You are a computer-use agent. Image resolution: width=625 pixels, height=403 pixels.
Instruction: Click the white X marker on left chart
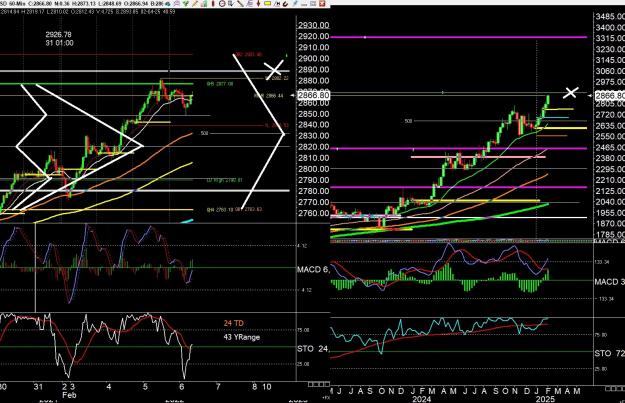click(274, 70)
